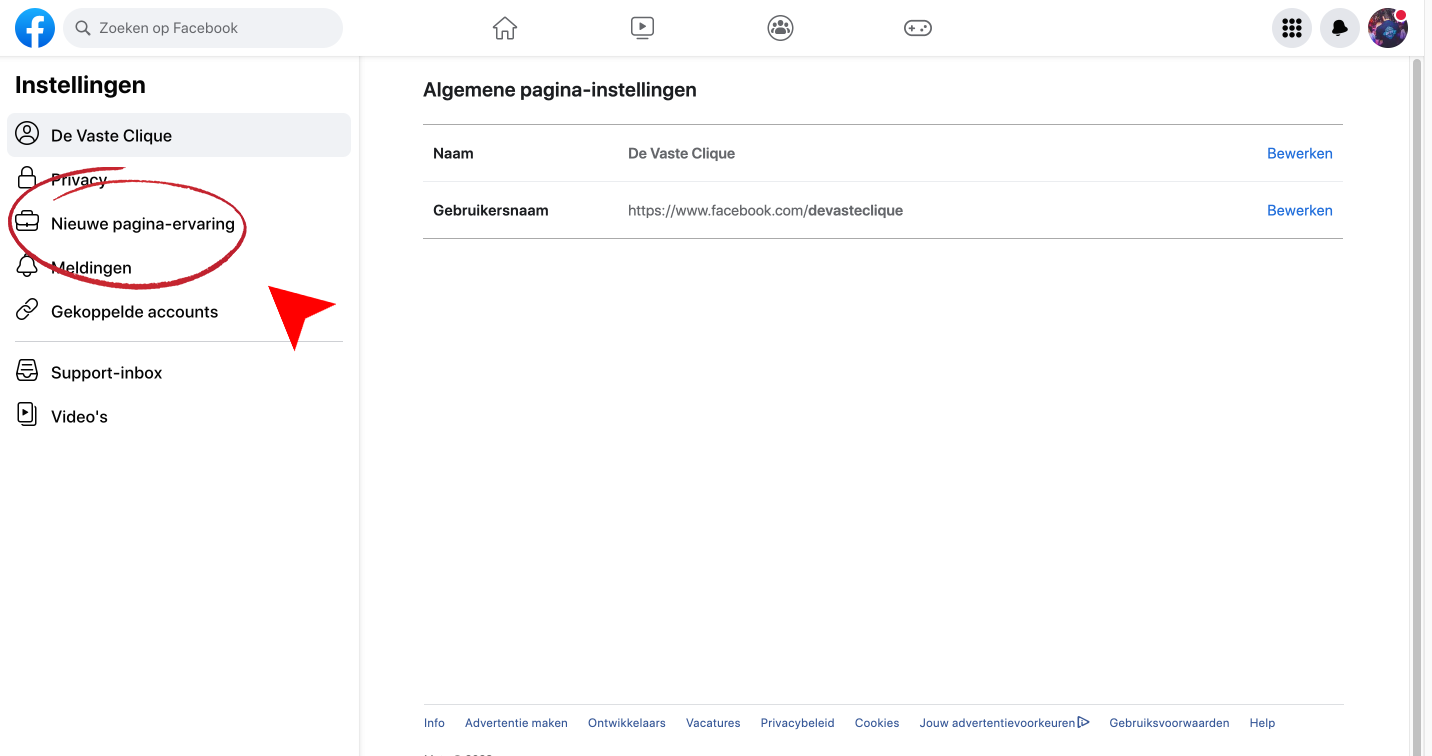1432x756 pixels.
Task: Click the Instellingen sidebar heading
Action: click(x=80, y=85)
